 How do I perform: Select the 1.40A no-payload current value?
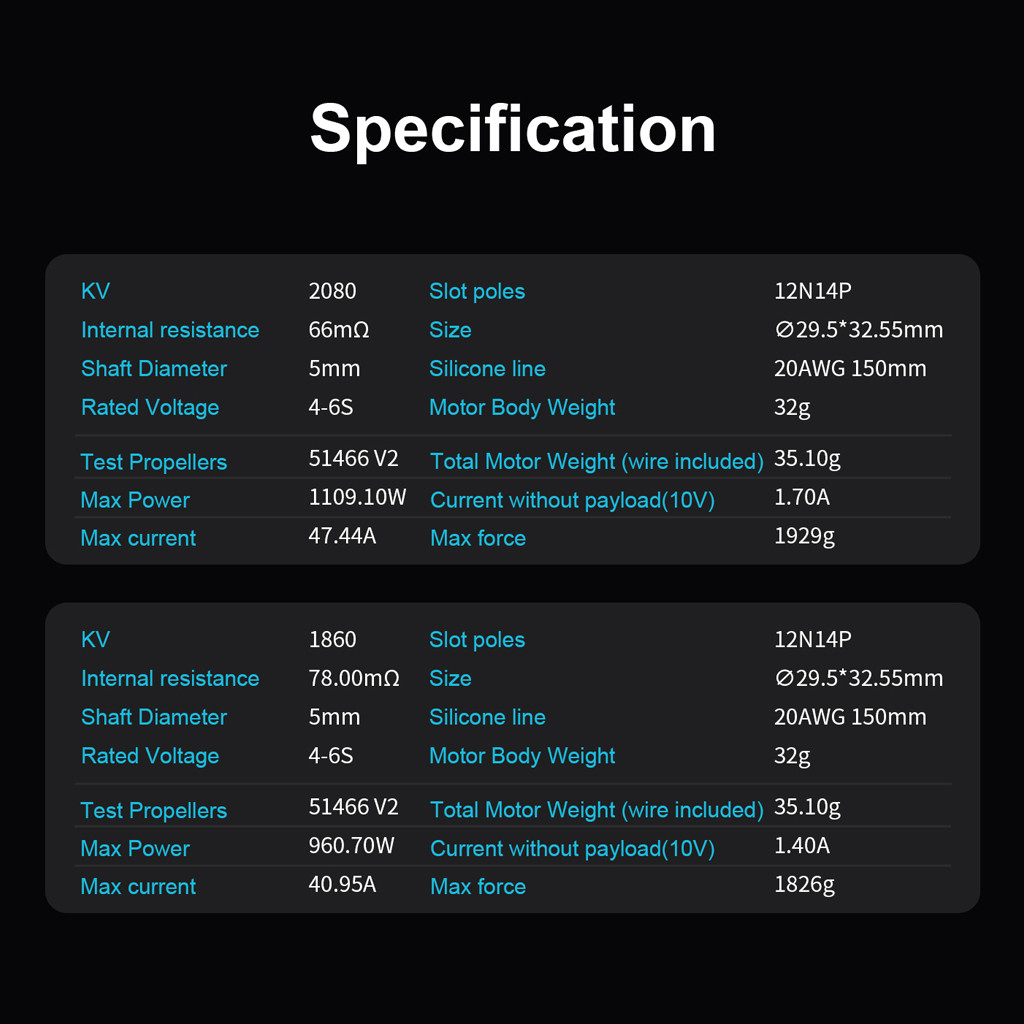(x=801, y=845)
